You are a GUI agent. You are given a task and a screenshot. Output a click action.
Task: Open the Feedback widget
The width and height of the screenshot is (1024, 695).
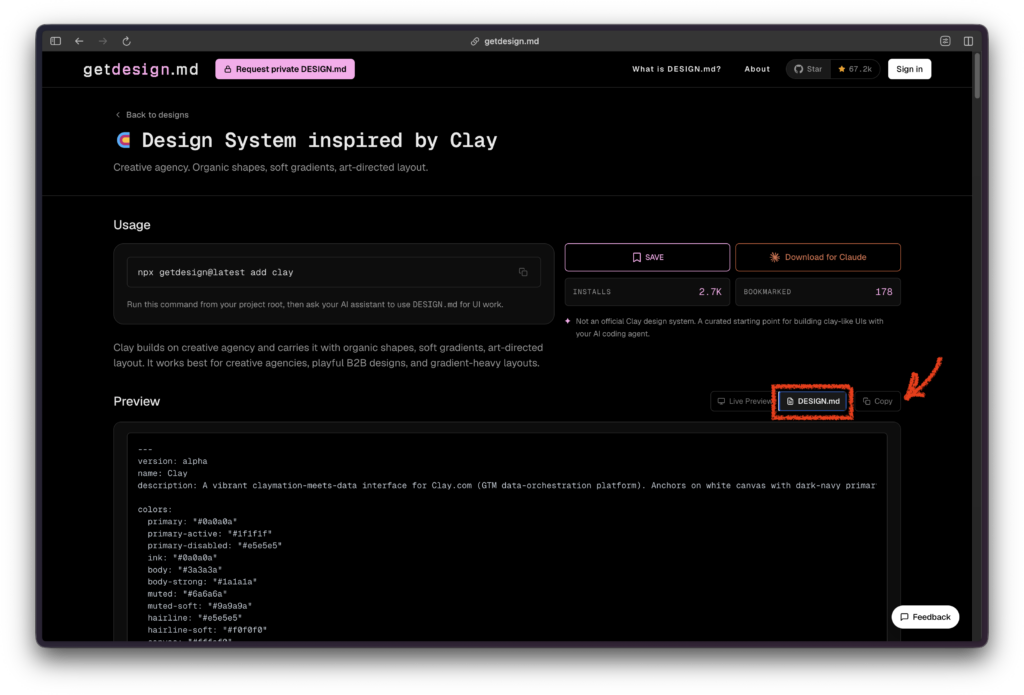[925, 617]
